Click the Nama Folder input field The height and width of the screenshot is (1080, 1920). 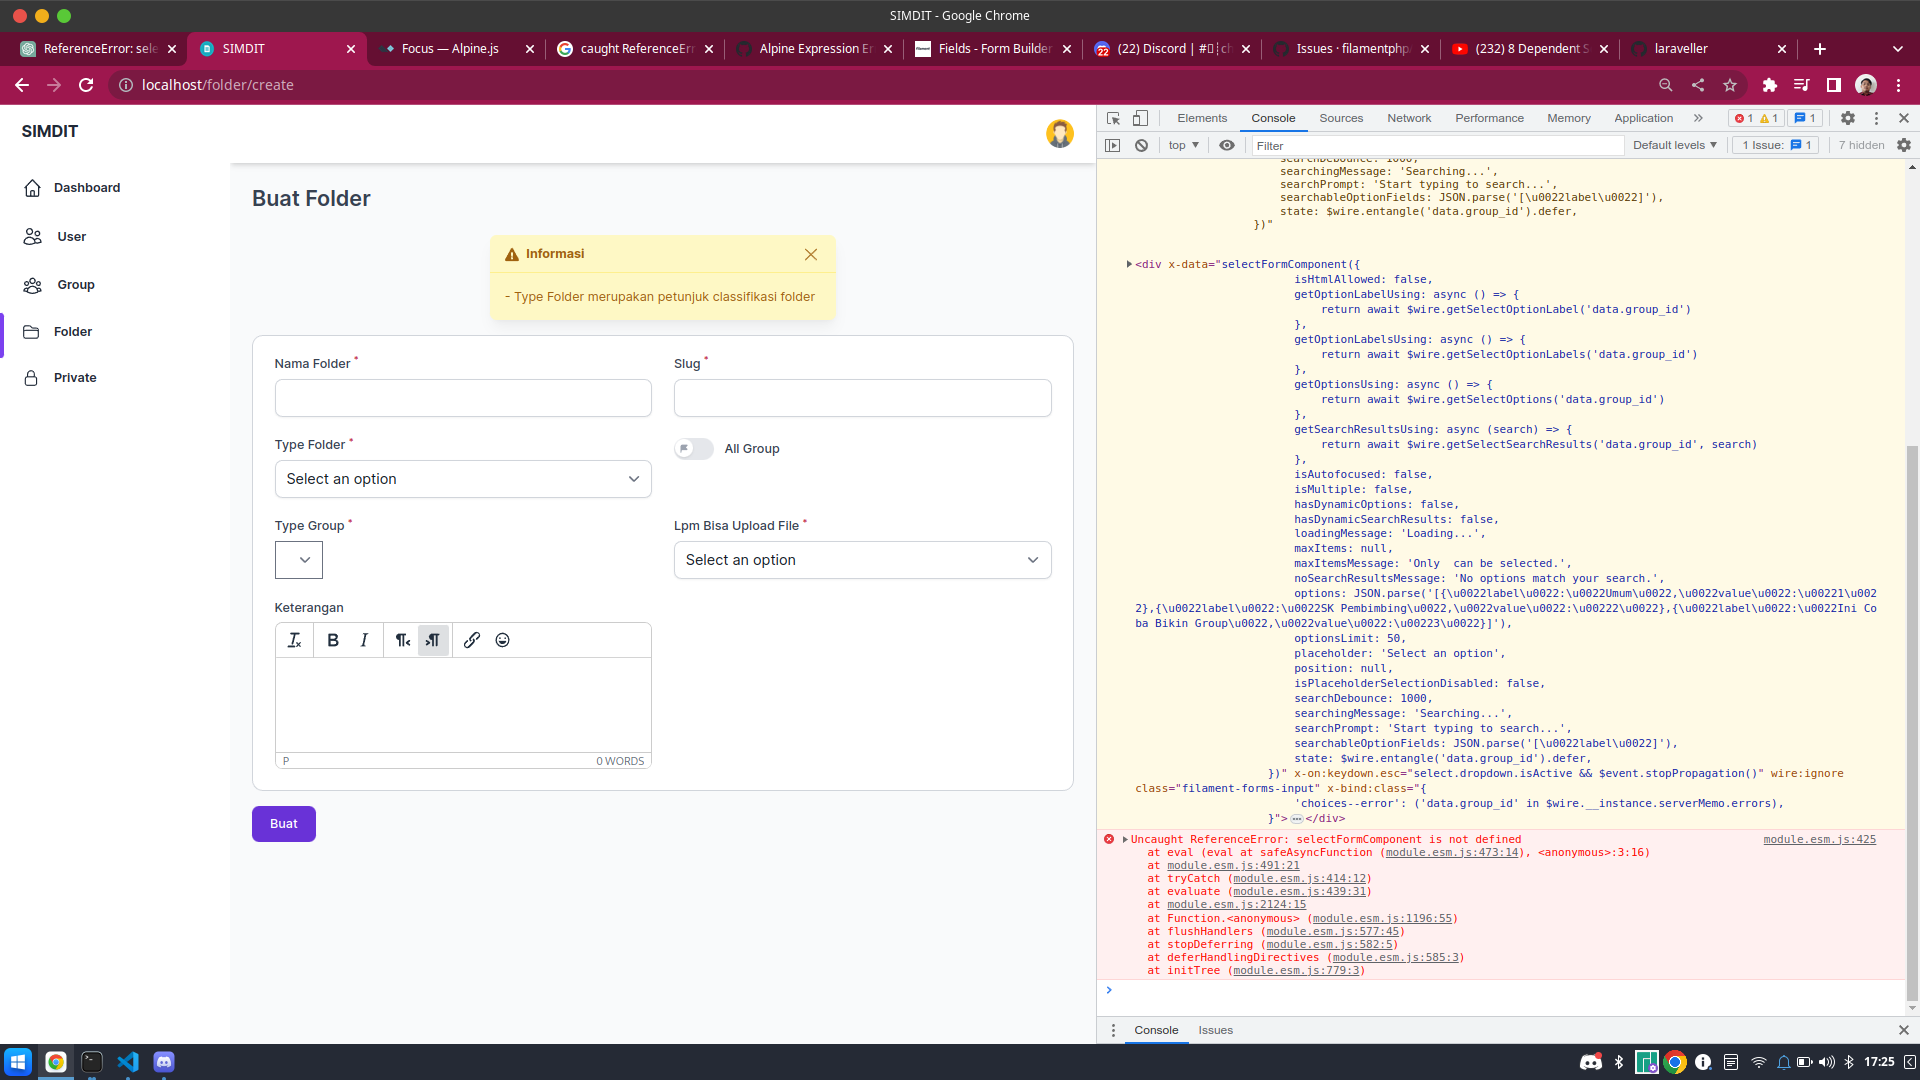coord(463,398)
